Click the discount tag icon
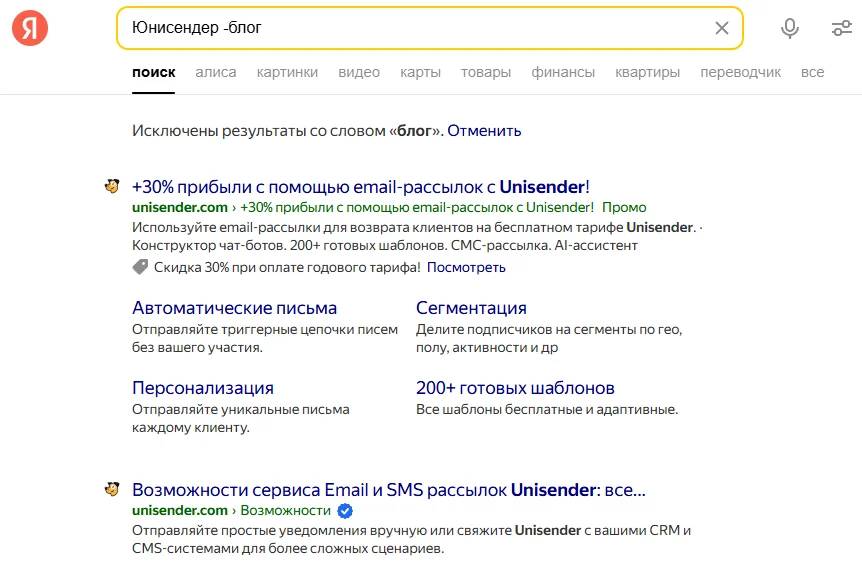862x582 pixels. tap(141, 267)
